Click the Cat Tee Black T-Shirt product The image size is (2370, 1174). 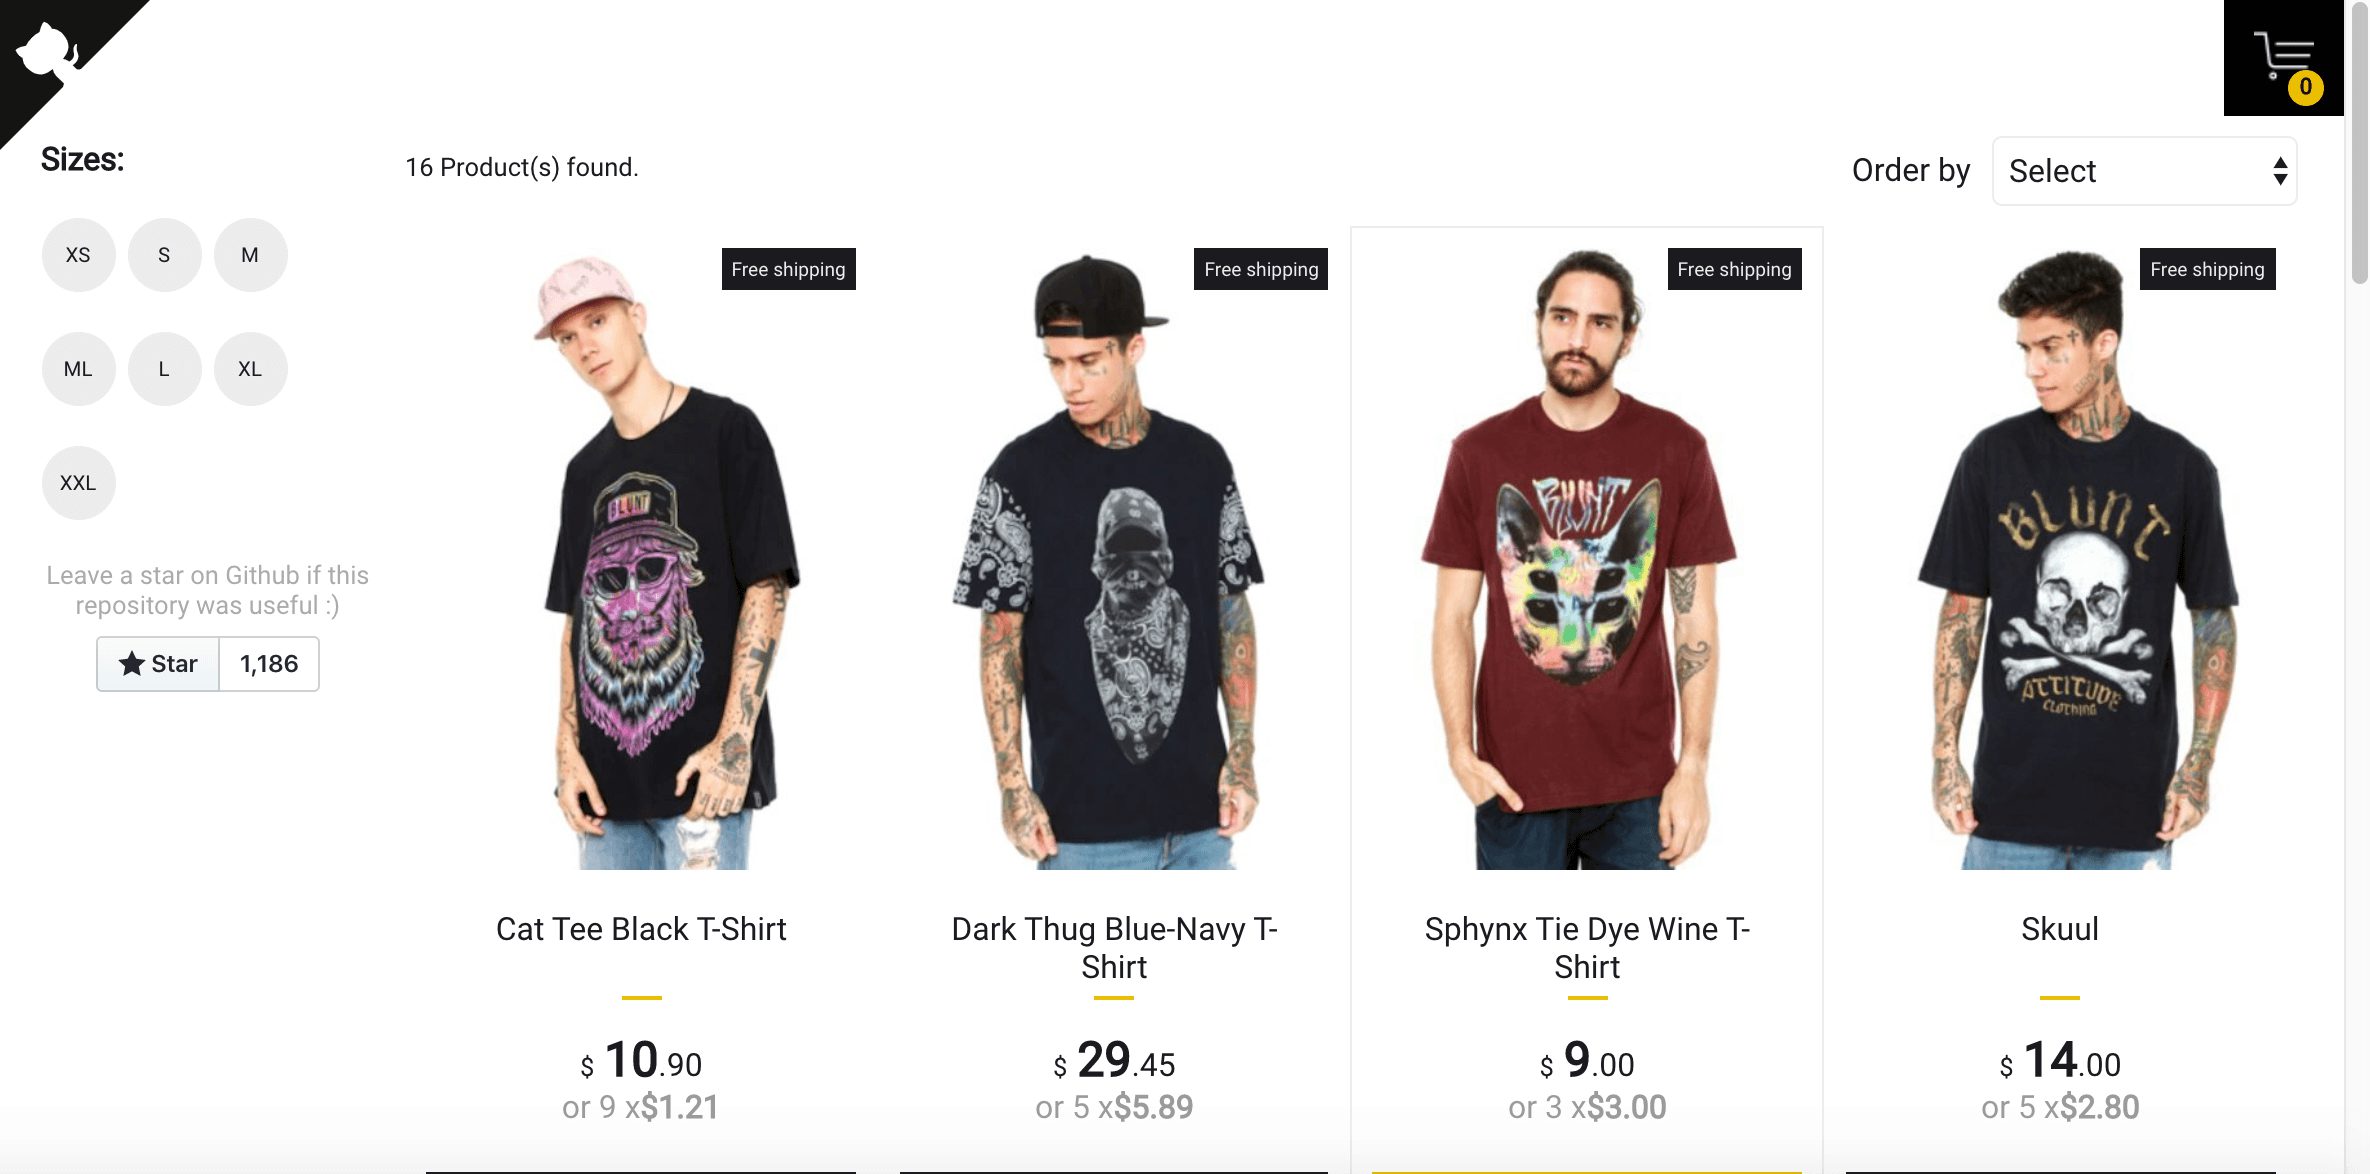(641, 559)
